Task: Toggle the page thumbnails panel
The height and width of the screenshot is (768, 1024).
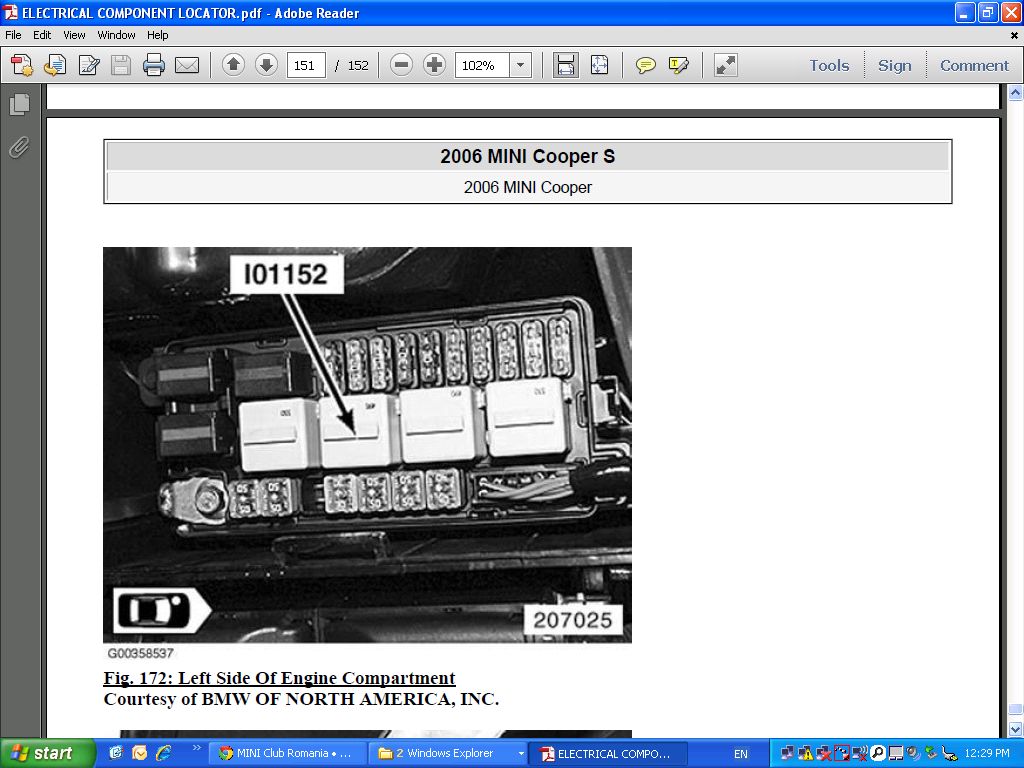Action: click(x=19, y=105)
